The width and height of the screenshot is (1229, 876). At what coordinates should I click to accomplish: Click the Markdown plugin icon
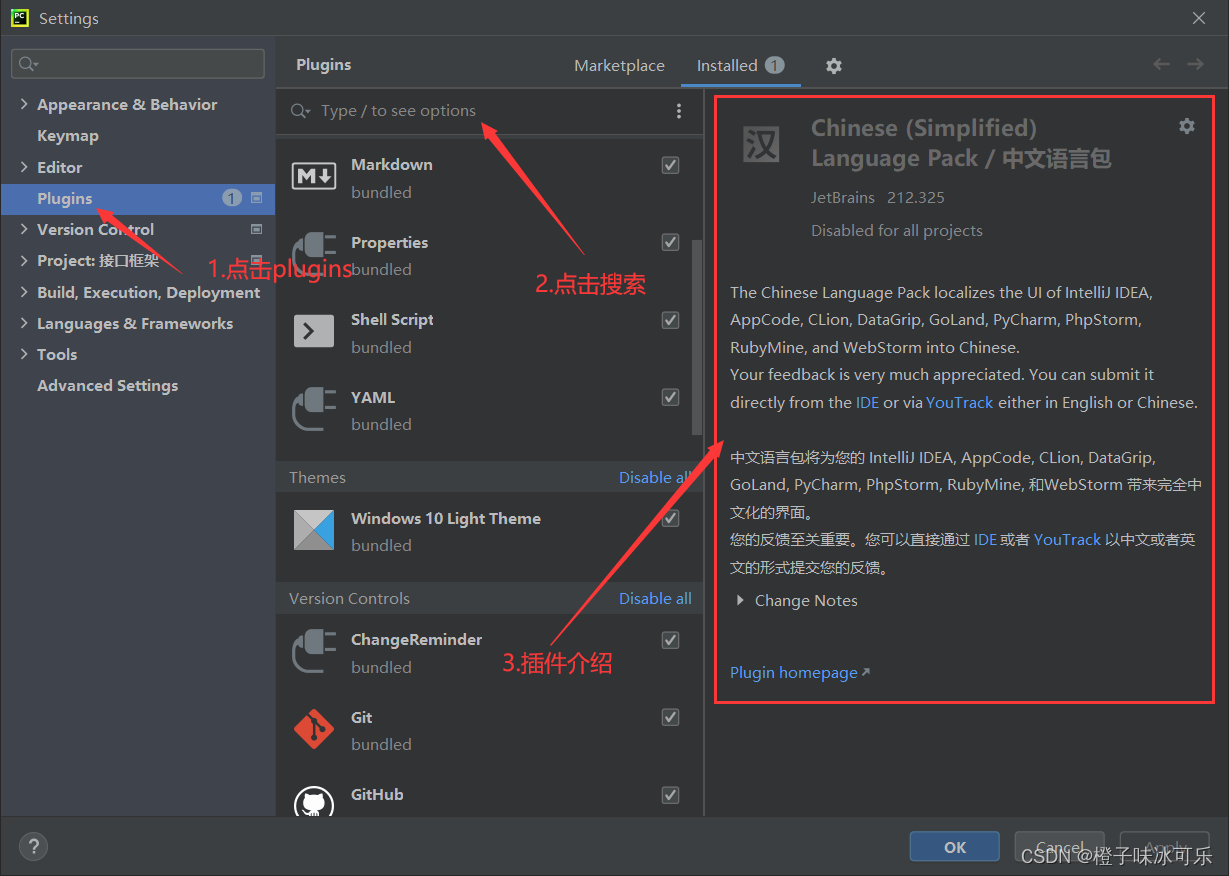314,177
